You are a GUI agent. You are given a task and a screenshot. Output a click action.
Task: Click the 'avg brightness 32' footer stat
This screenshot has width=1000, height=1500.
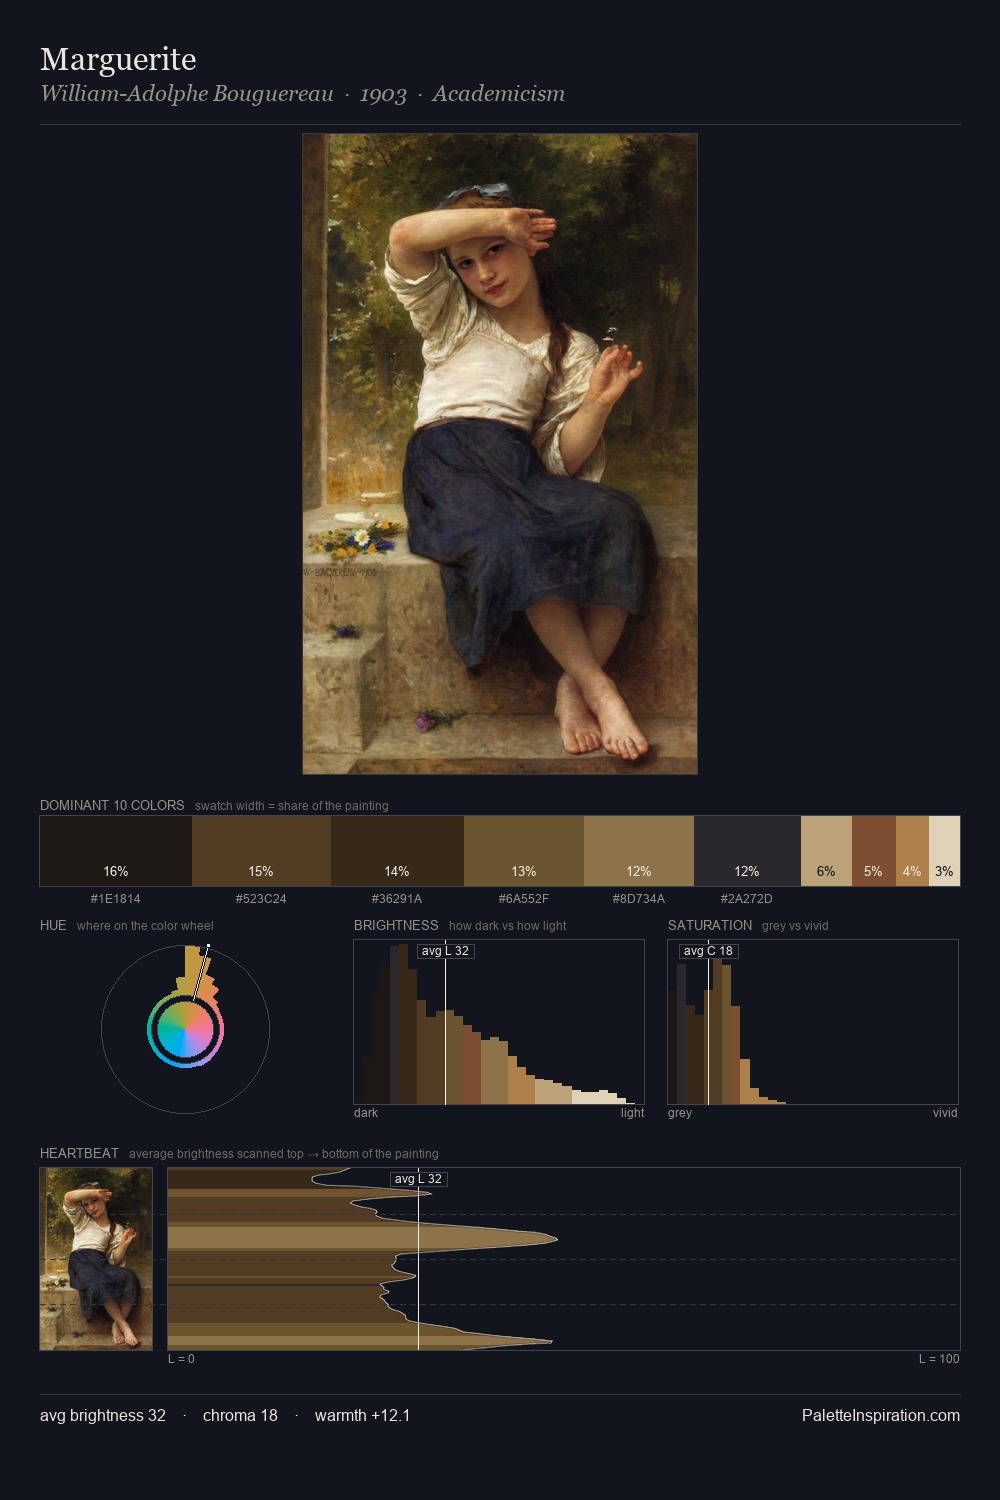tap(103, 1415)
